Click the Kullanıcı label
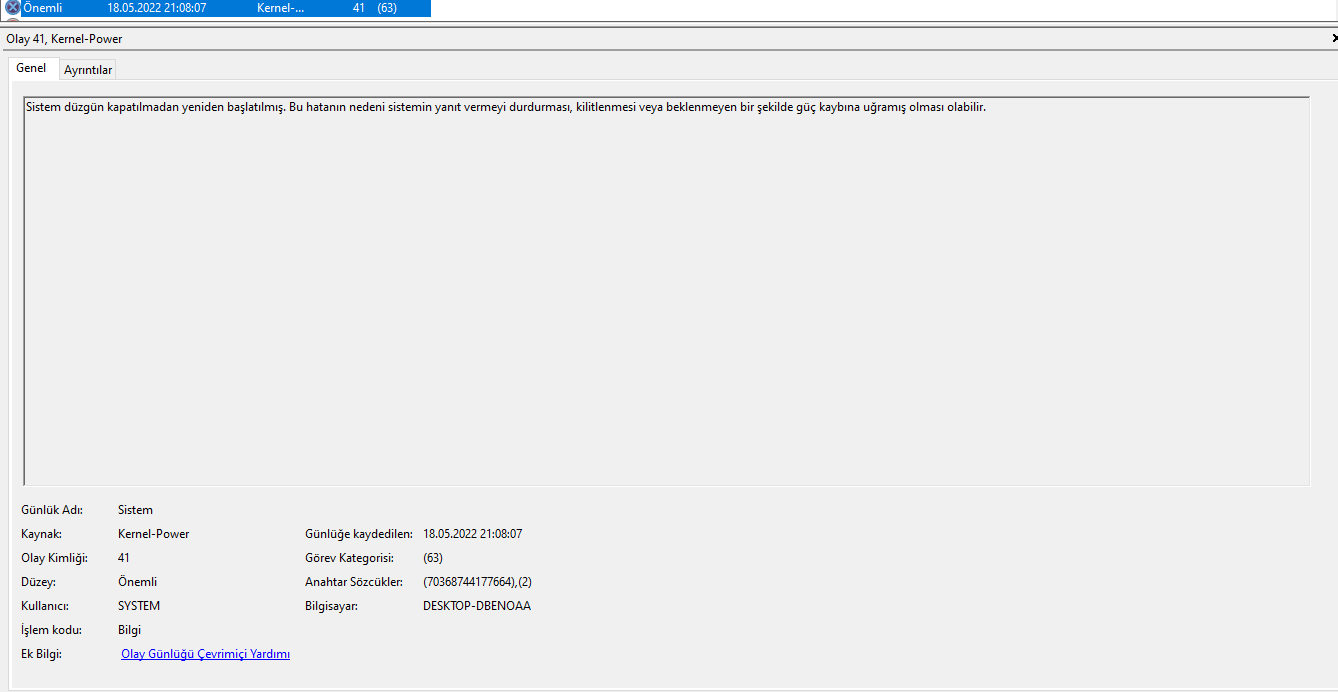The image size is (1338, 692). coord(45,606)
